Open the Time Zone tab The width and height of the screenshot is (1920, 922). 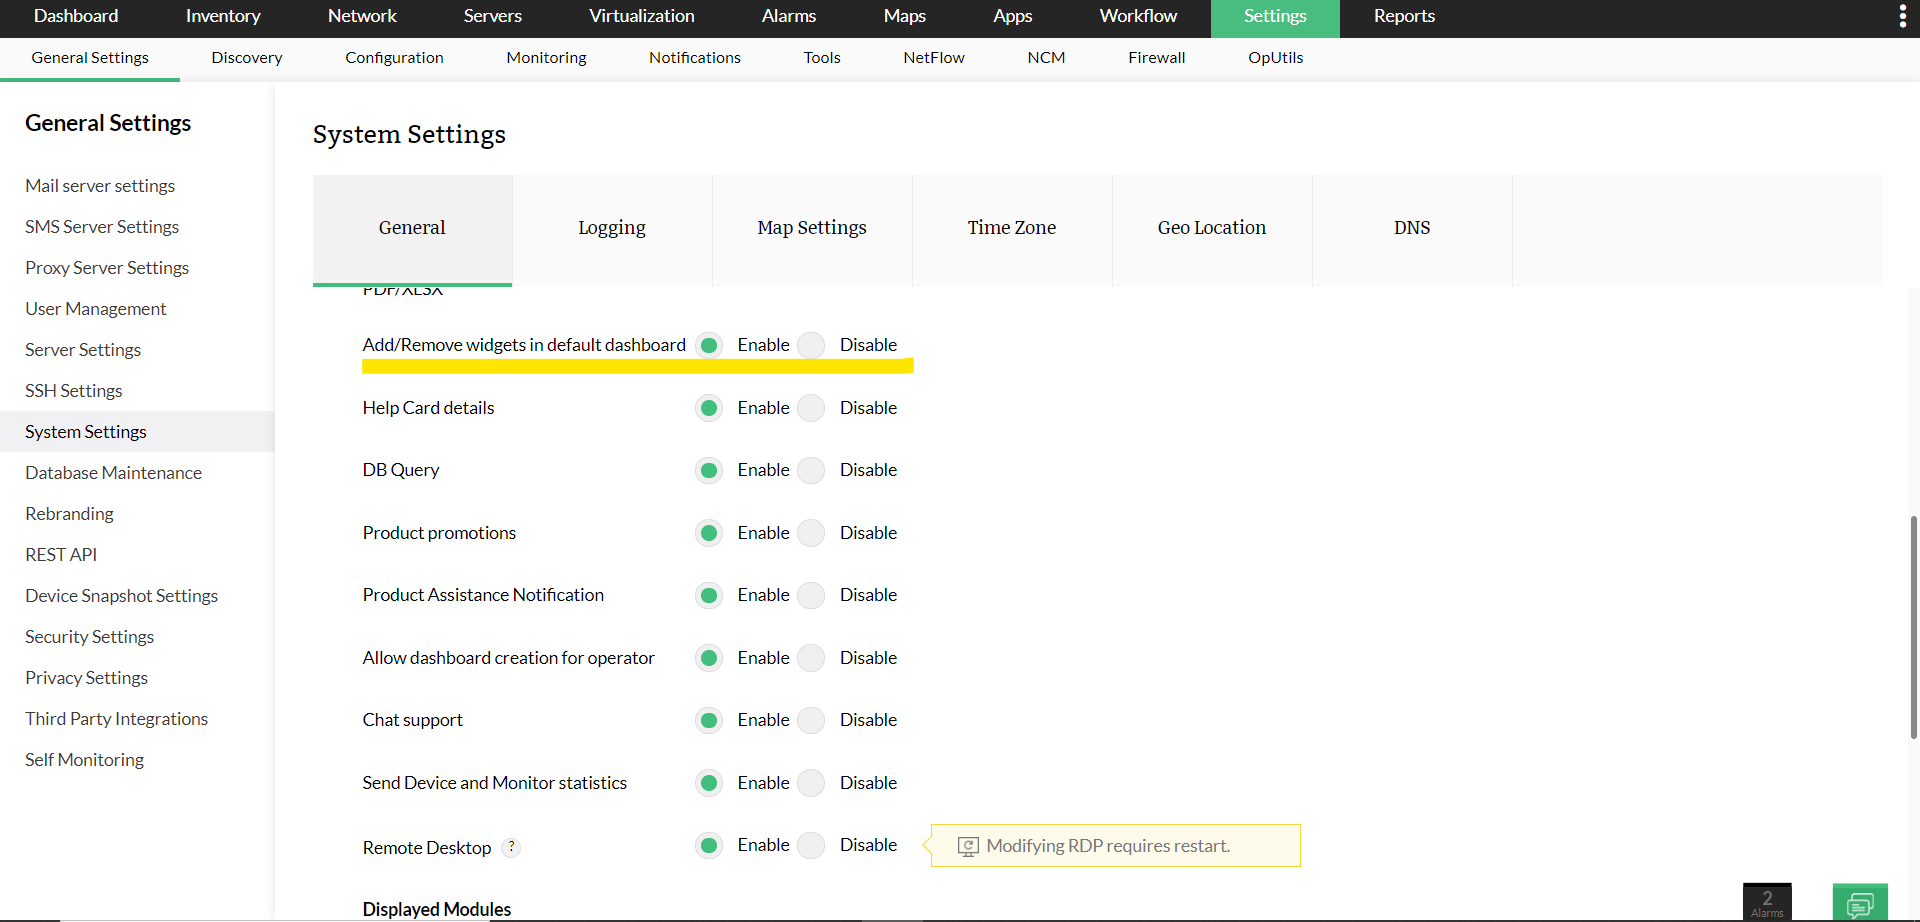[1011, 228]
